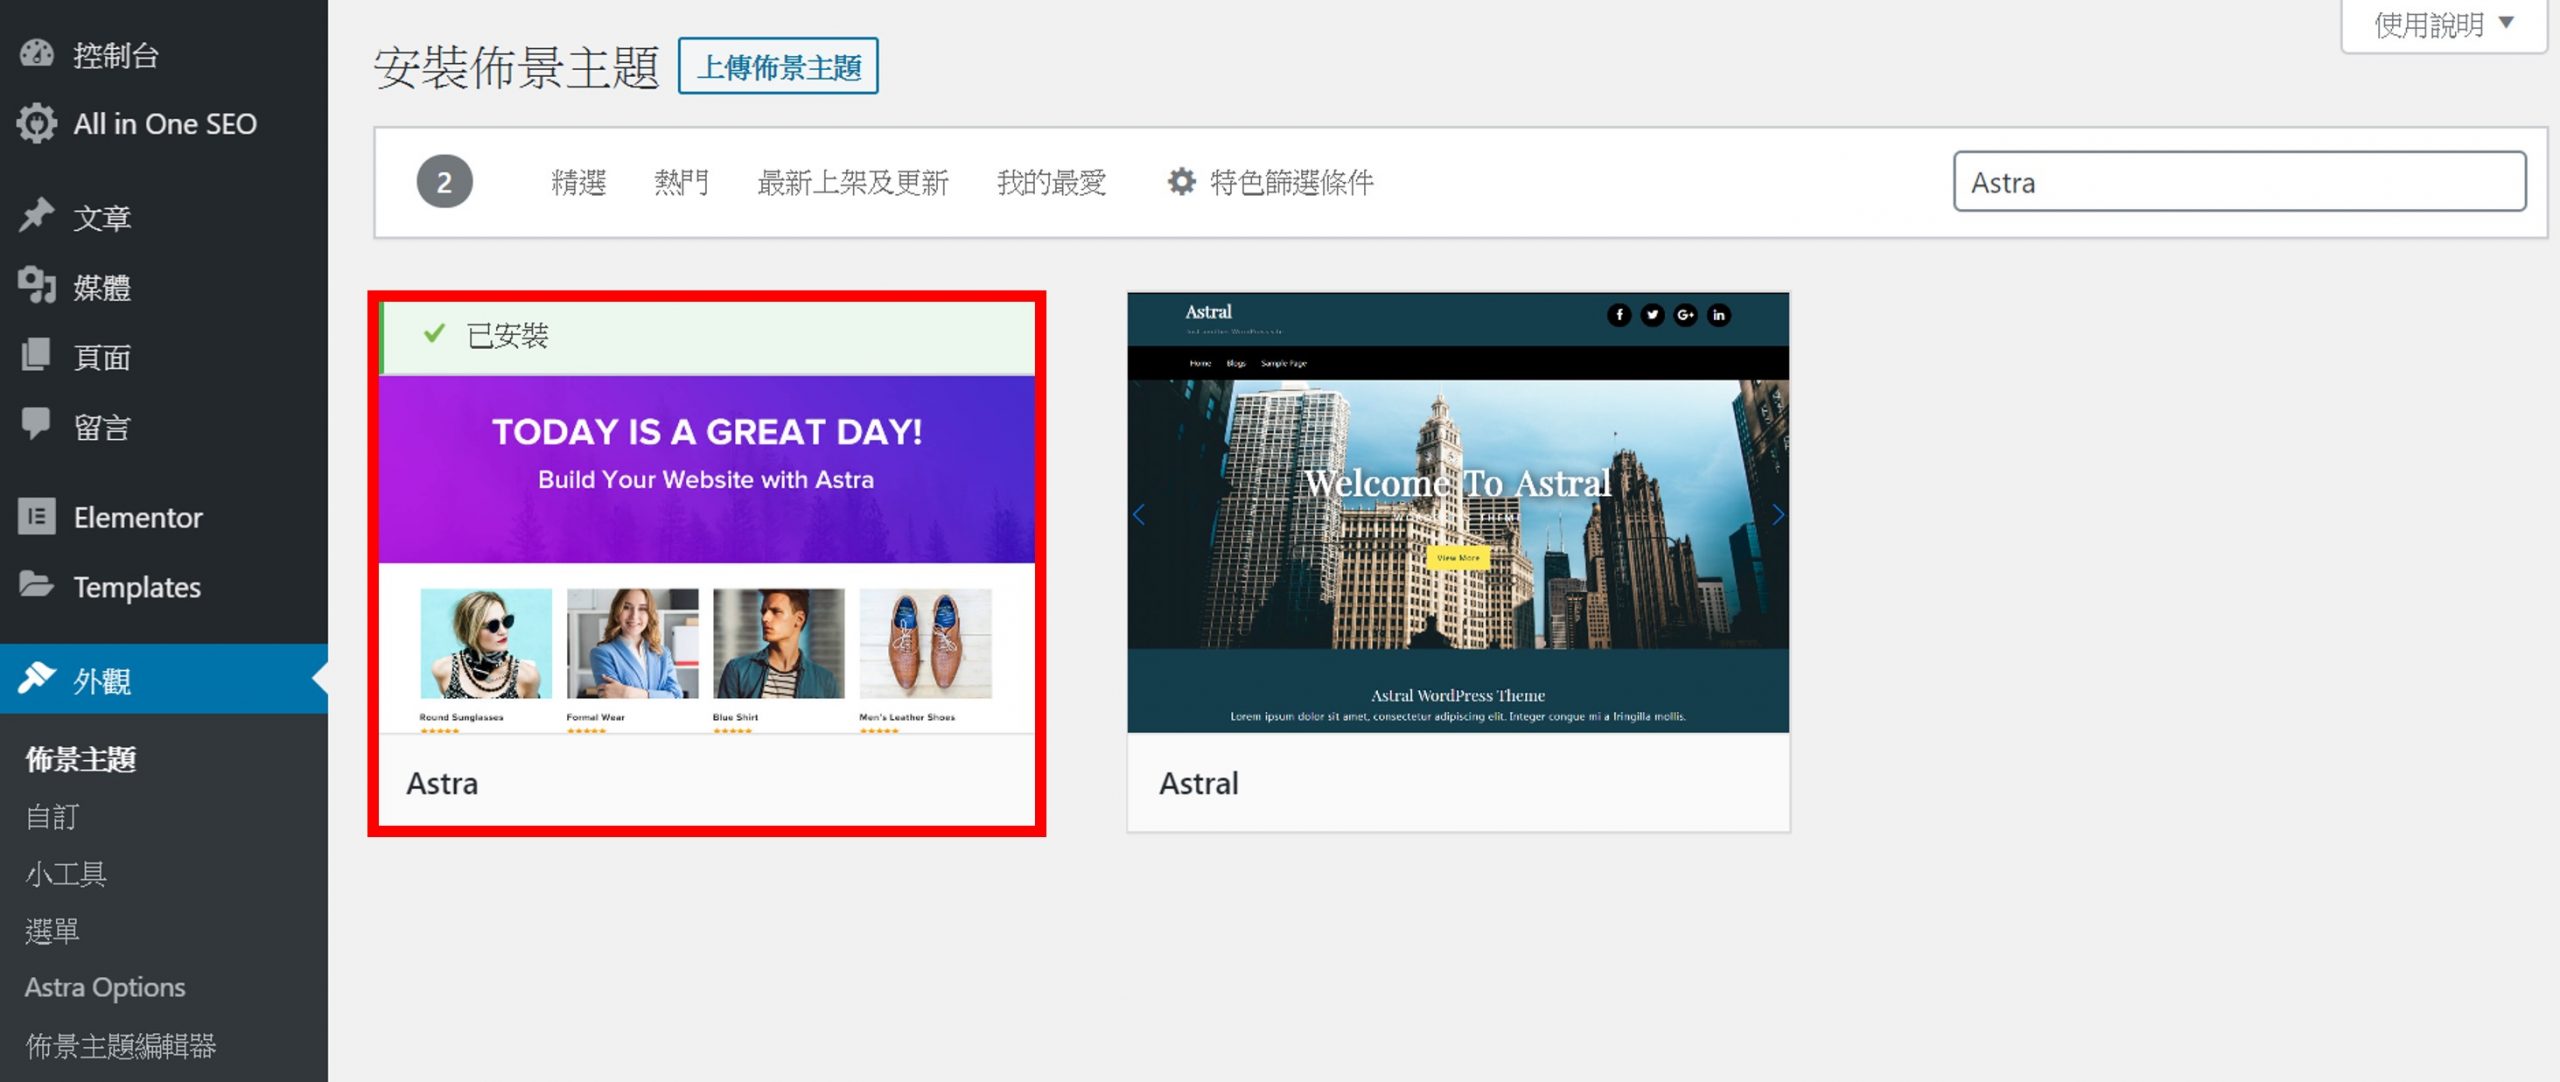Click the paintbrush icon beside 外觀
The width and height of the screenshot is (2560, 1082).
tap(37, 678)
